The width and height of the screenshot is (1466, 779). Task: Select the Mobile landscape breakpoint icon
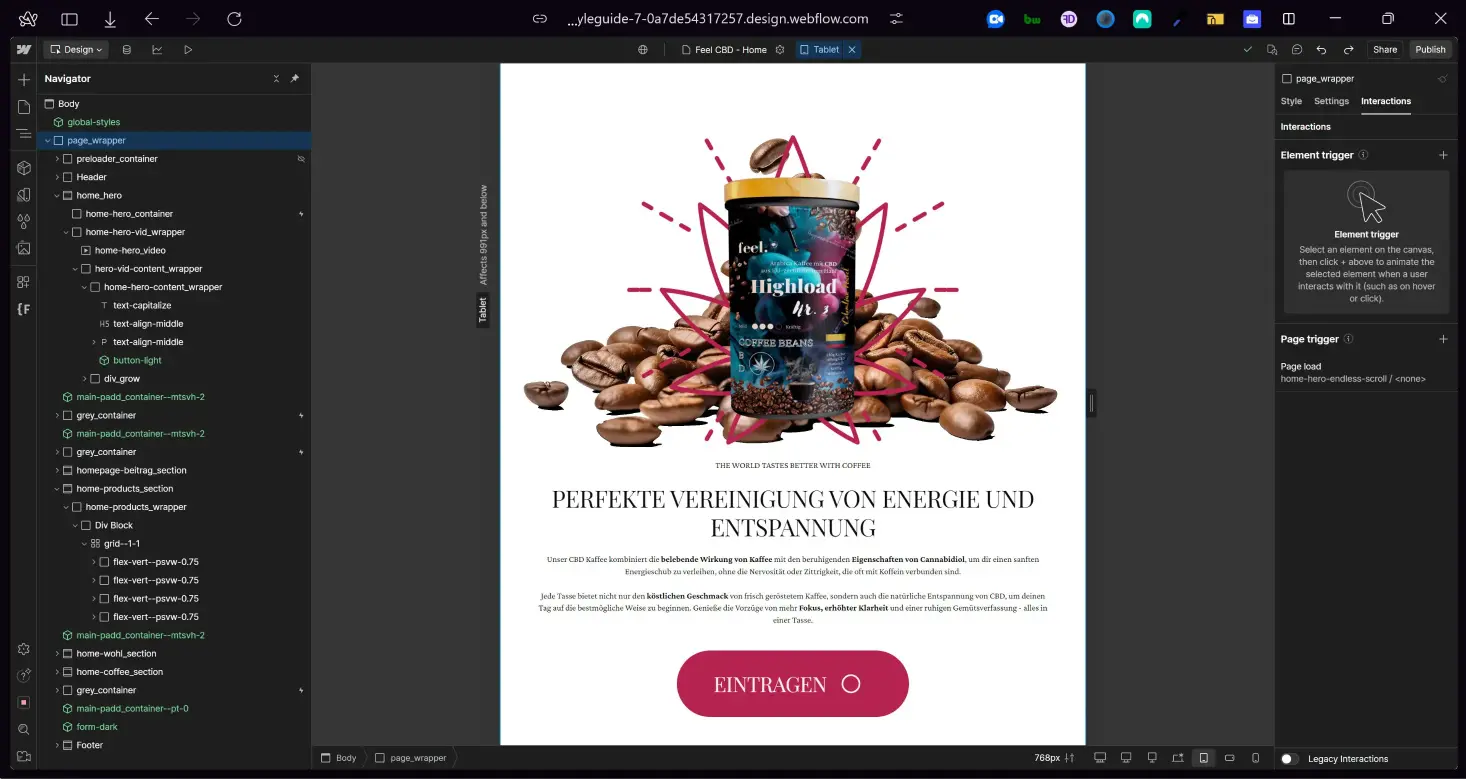(1230, 758)
